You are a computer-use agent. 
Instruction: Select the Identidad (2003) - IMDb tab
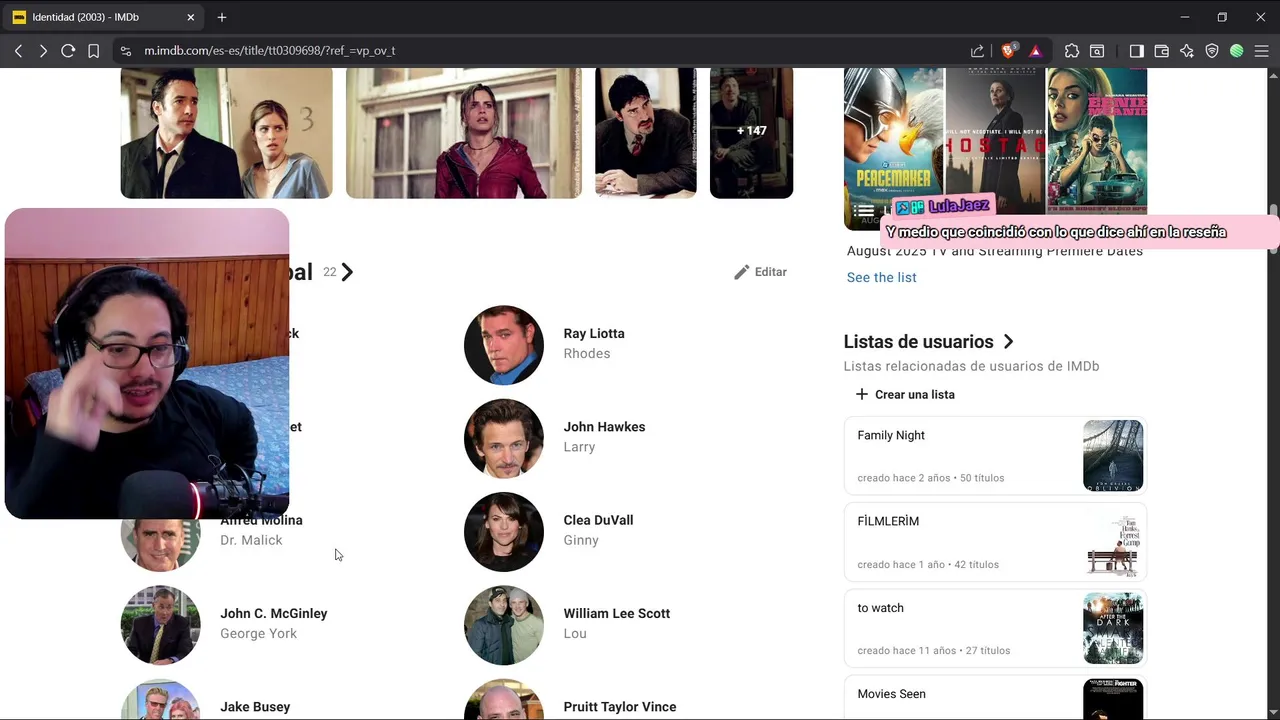104,17
